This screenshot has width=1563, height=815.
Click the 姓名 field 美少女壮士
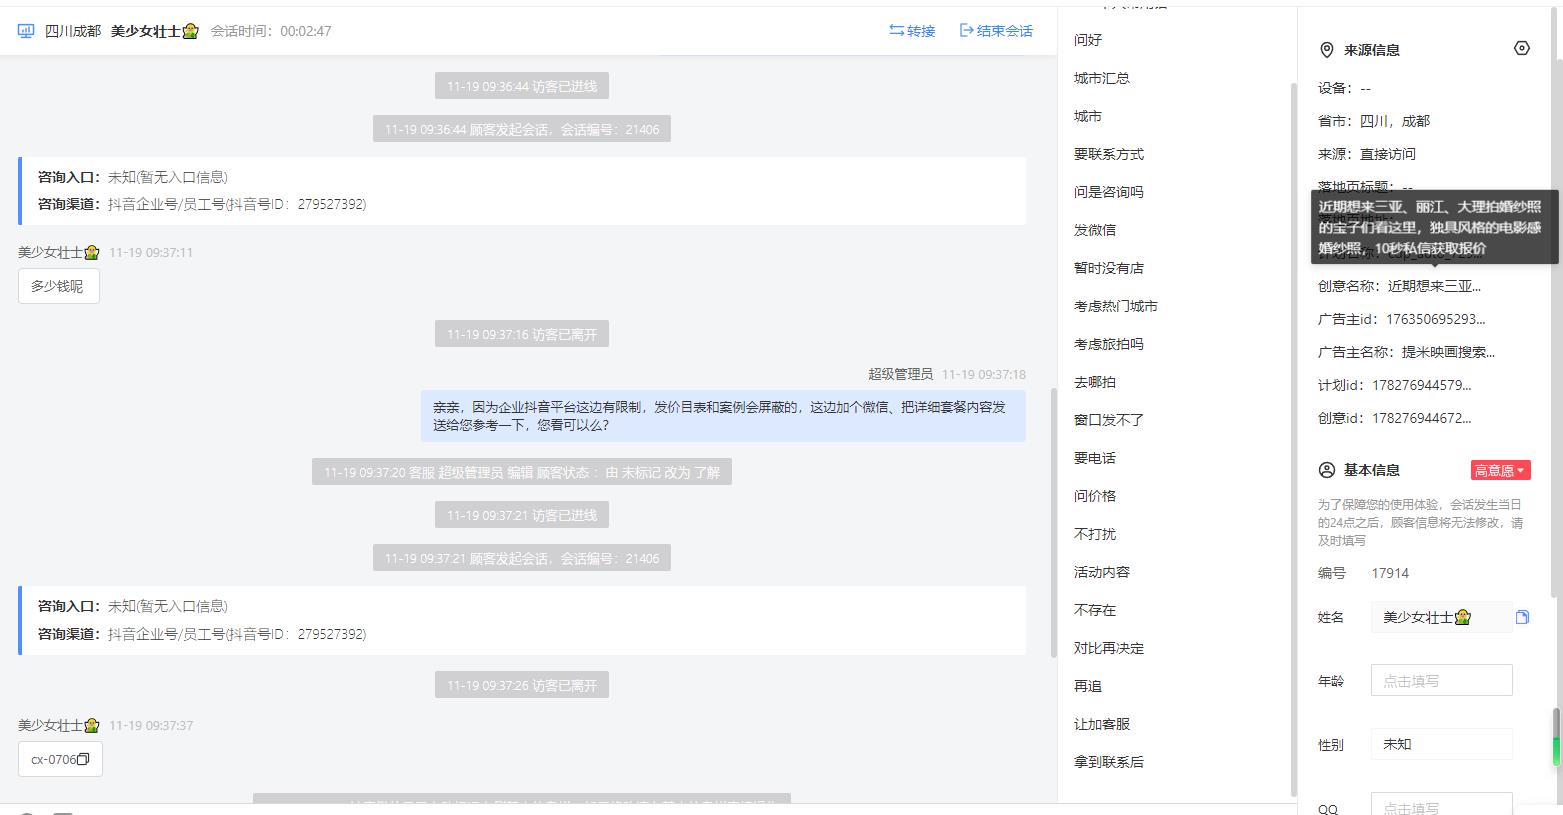tap(1441, 618)
